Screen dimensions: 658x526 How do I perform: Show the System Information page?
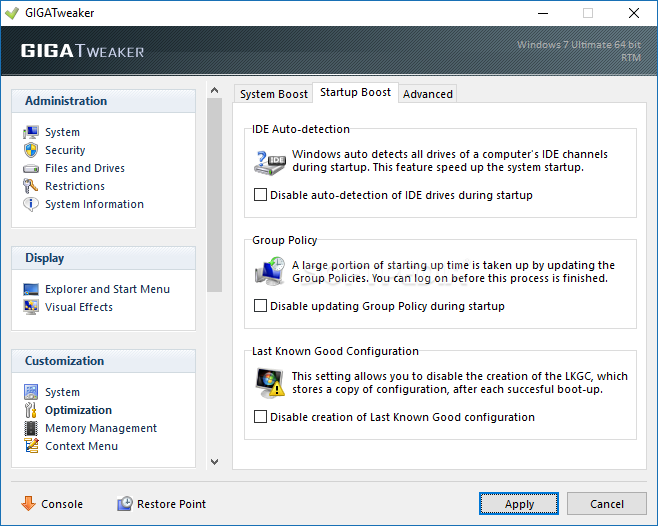(94, 204)
